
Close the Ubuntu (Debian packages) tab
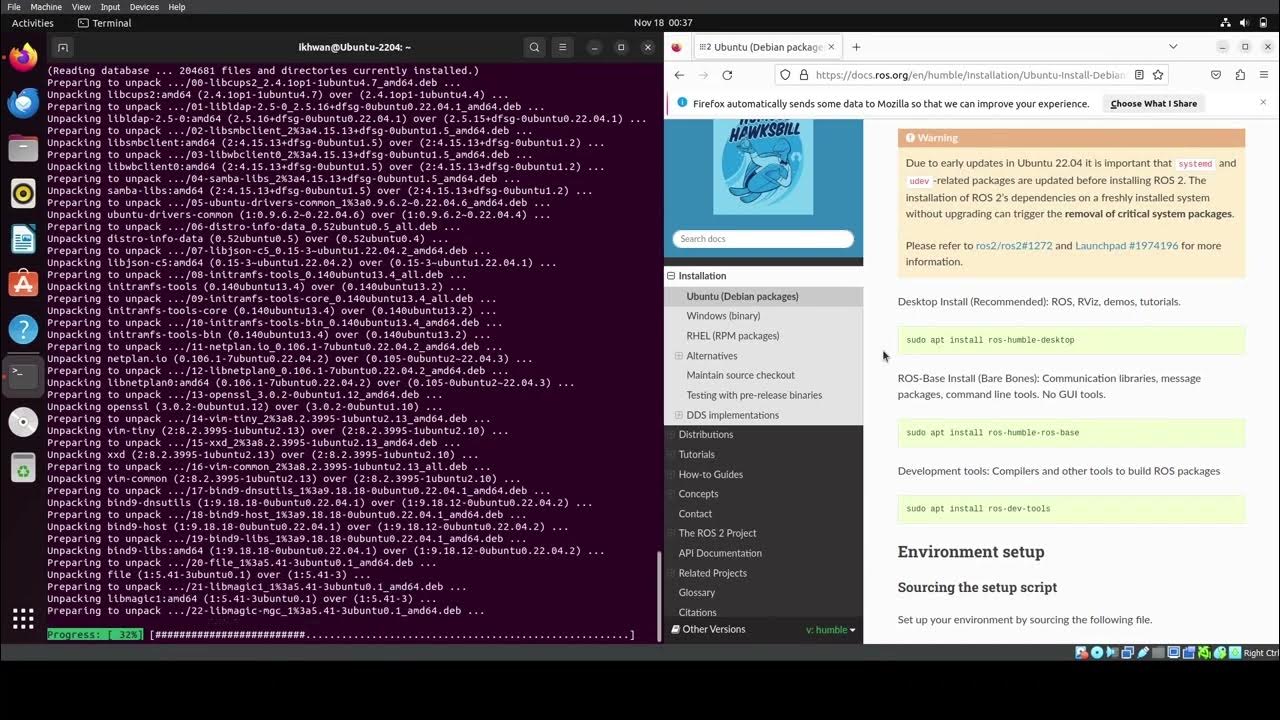pyautogui.click(x=832, y=47)
